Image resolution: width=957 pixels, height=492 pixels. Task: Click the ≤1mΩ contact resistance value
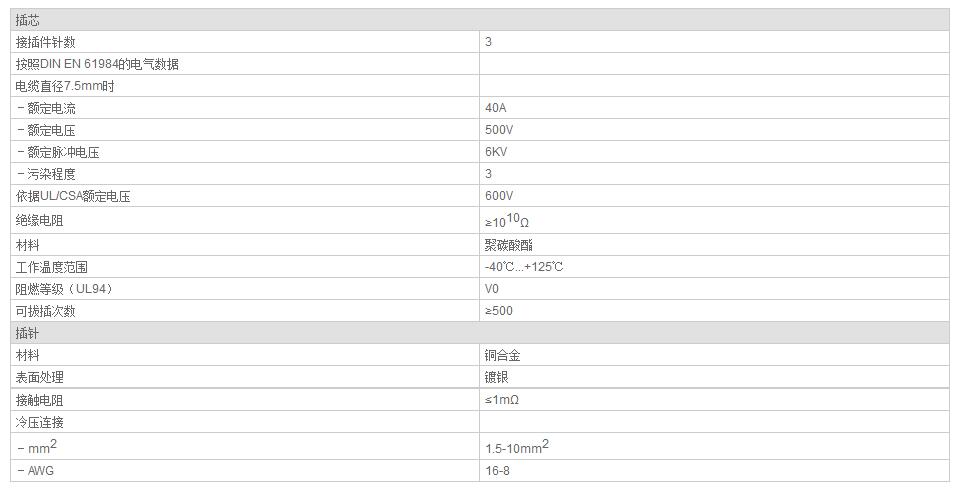[x=501, y=400]
